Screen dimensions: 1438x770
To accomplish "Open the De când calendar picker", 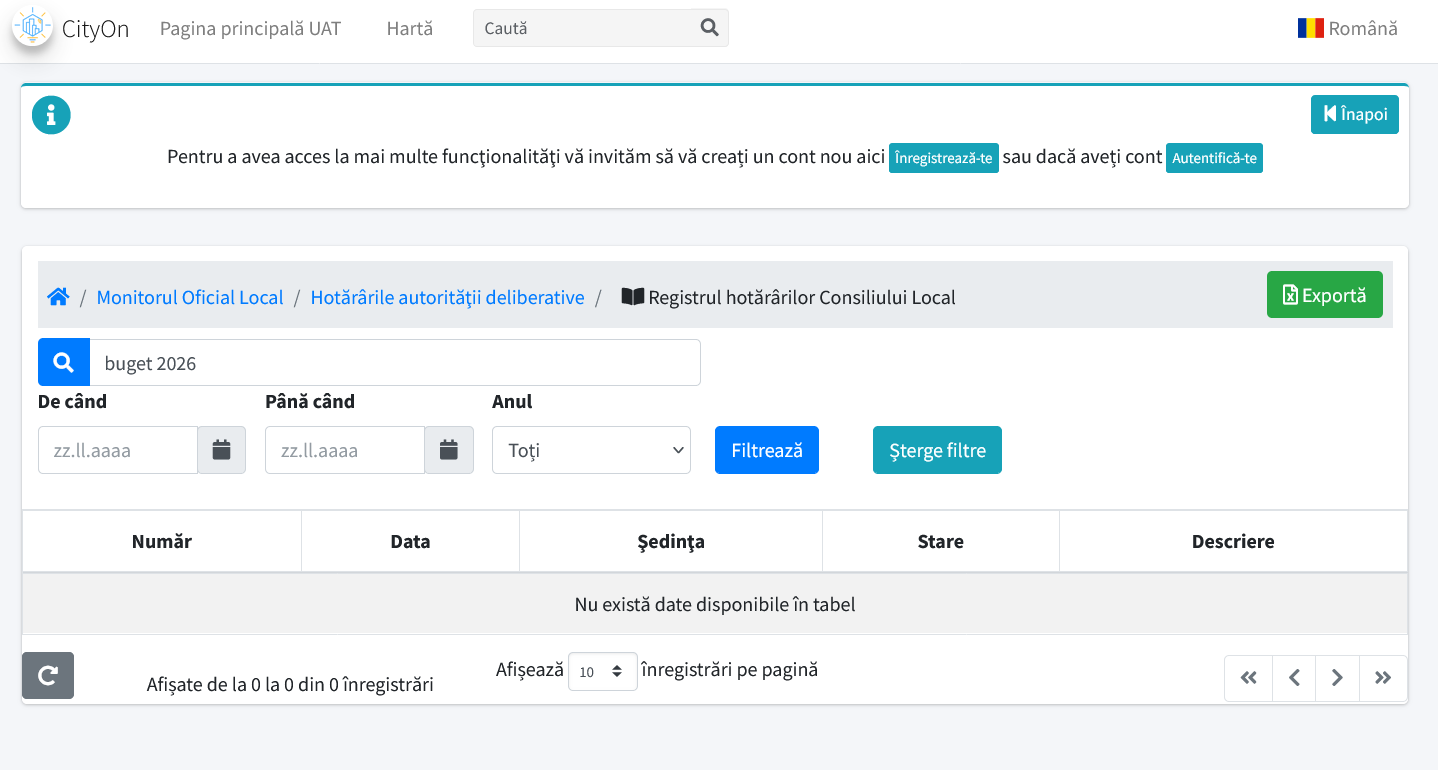I will pos(221,450).
